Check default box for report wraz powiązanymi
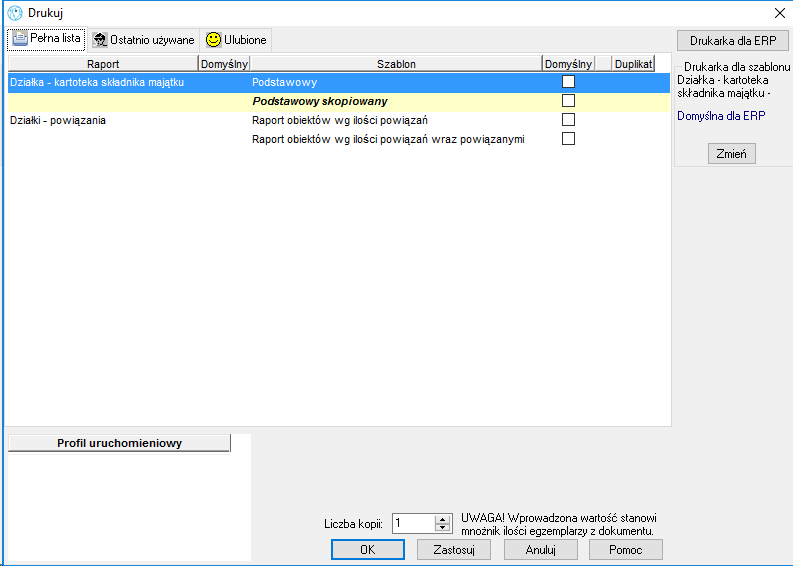The height and width of the screenshot is (566, 793). (568, 139)
